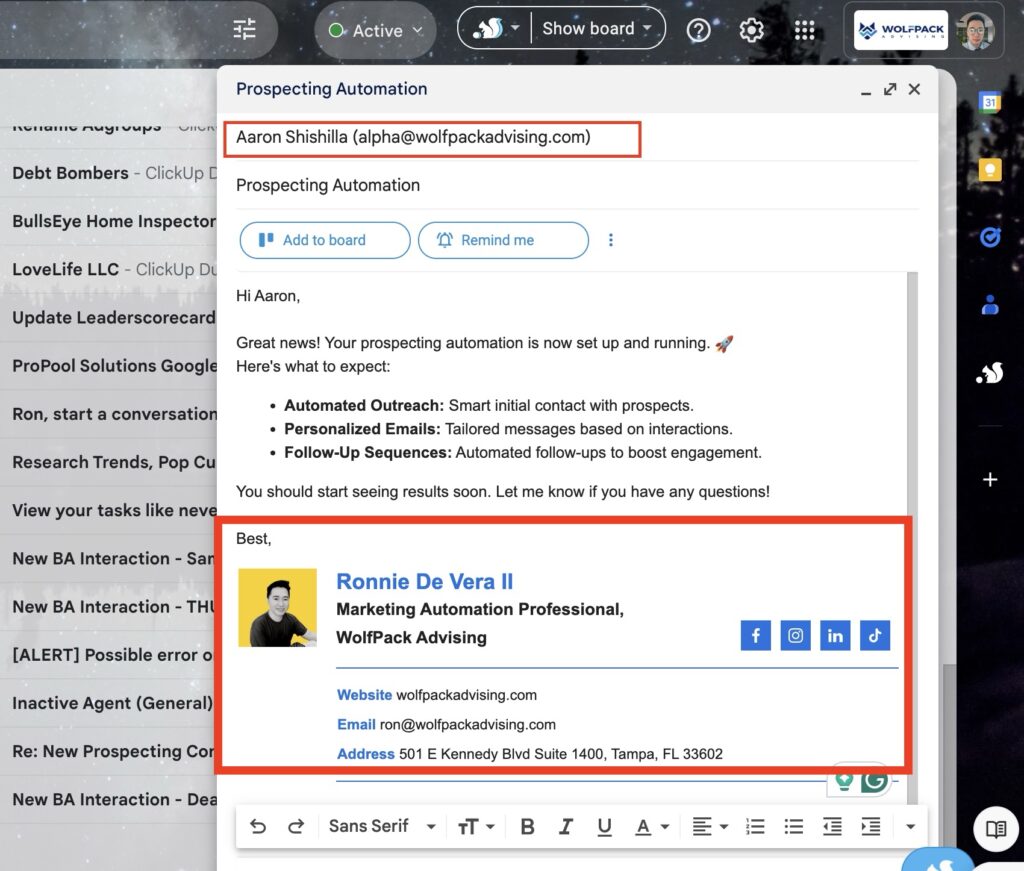
Task: Open the LoveLife LLC email
Action: pos(108,270)
